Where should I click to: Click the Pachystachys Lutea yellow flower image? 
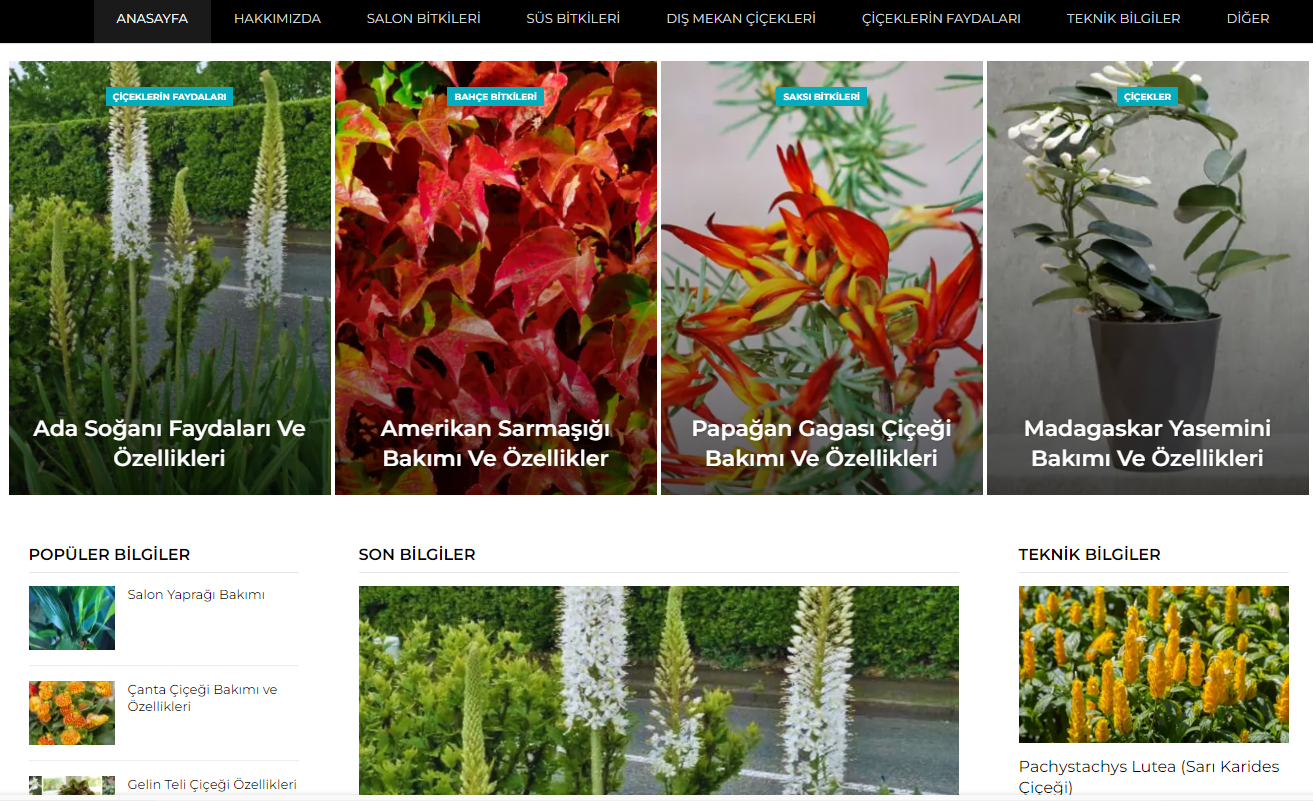[1154, 664]
